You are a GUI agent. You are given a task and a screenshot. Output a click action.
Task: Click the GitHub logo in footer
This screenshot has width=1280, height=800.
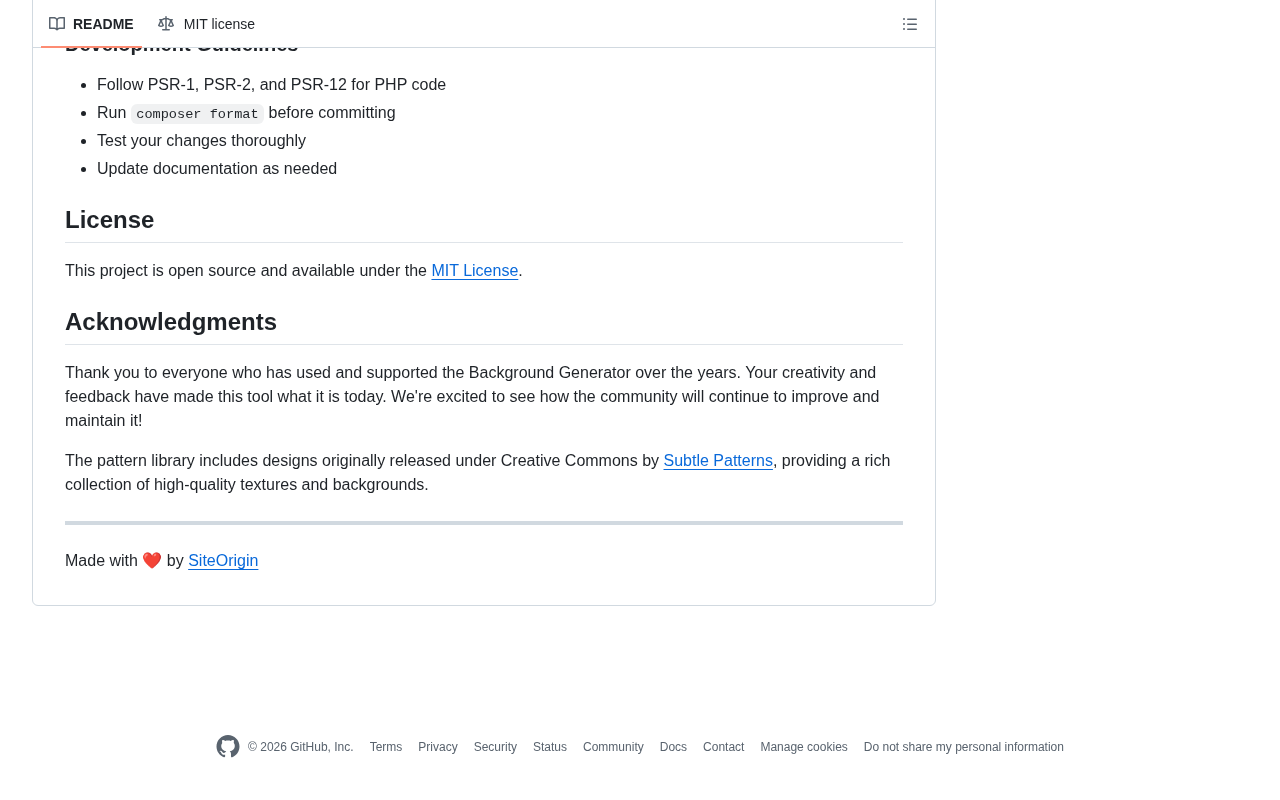pyautogui.click(x=228, y=747)
